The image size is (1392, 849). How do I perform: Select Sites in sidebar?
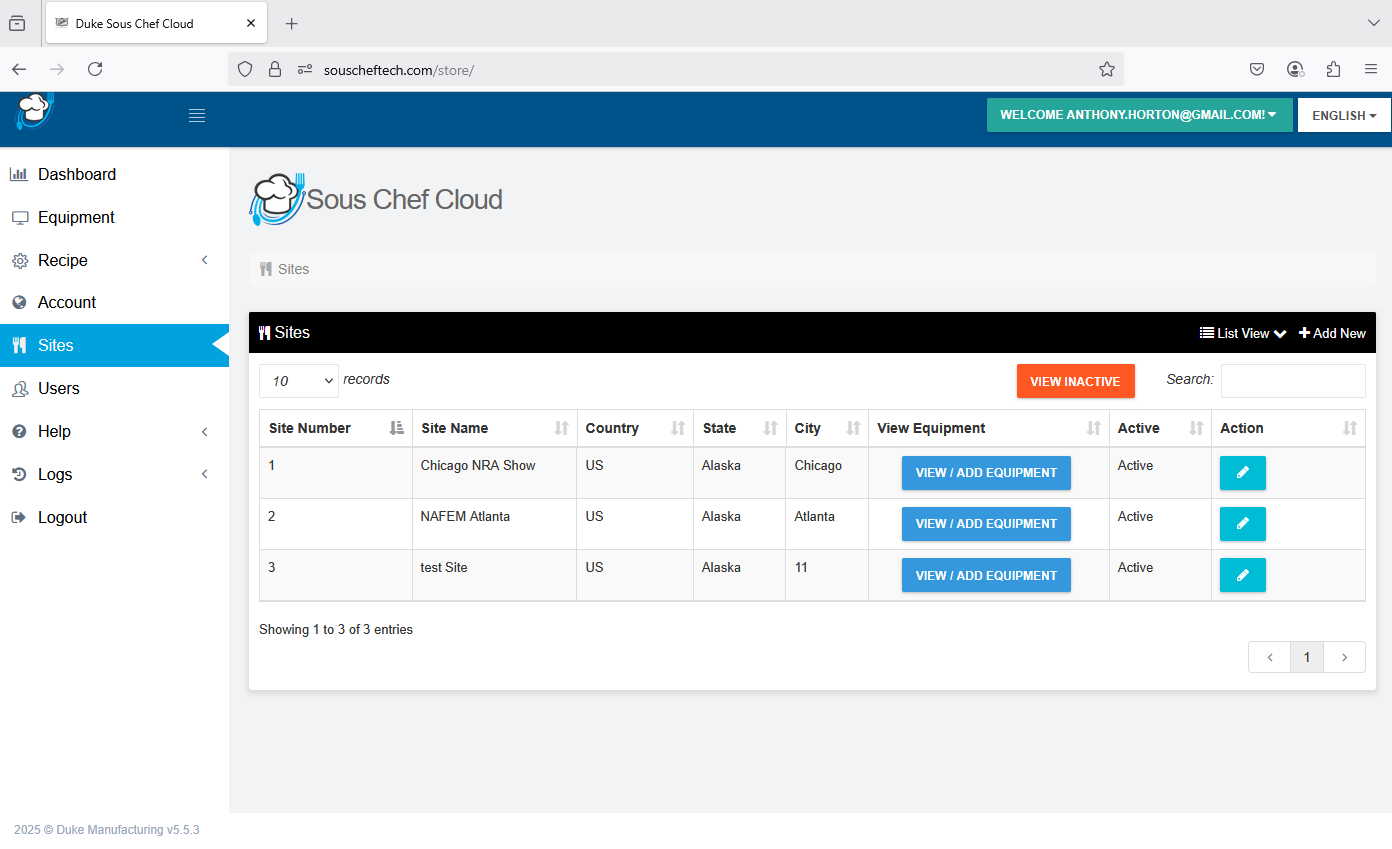click(114, 345)
